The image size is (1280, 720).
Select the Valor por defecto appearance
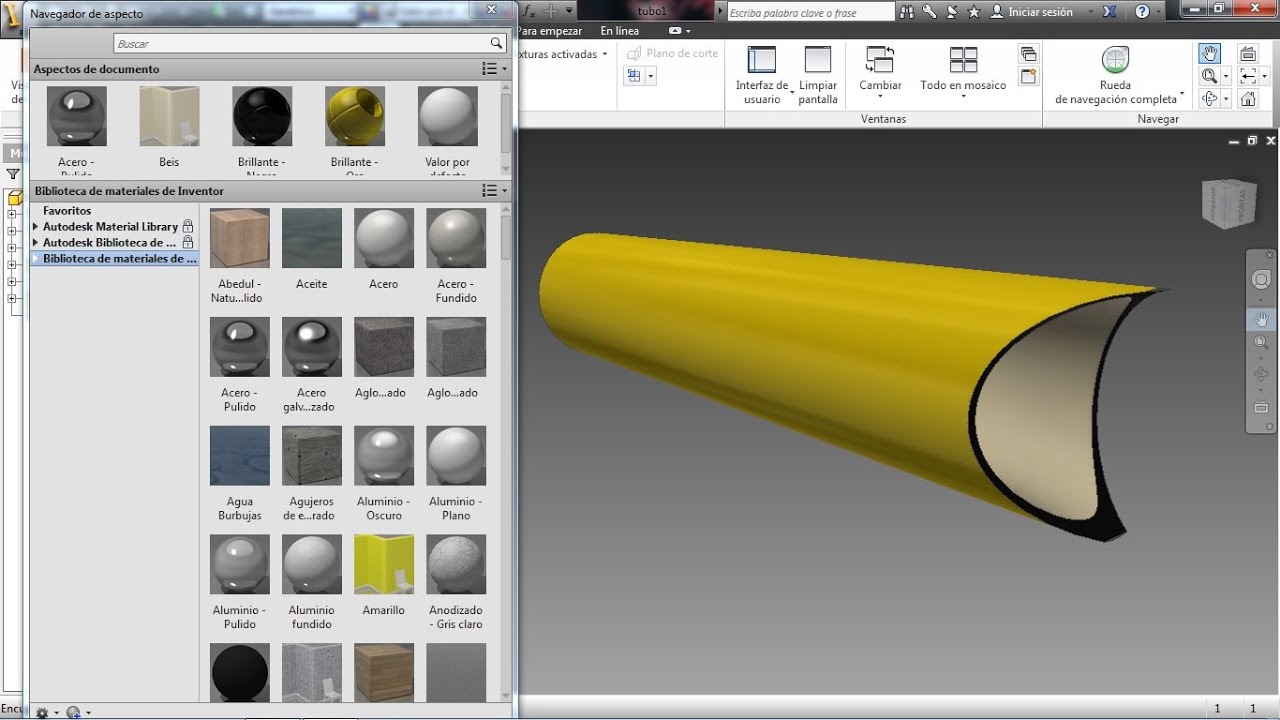click(447, 116)
